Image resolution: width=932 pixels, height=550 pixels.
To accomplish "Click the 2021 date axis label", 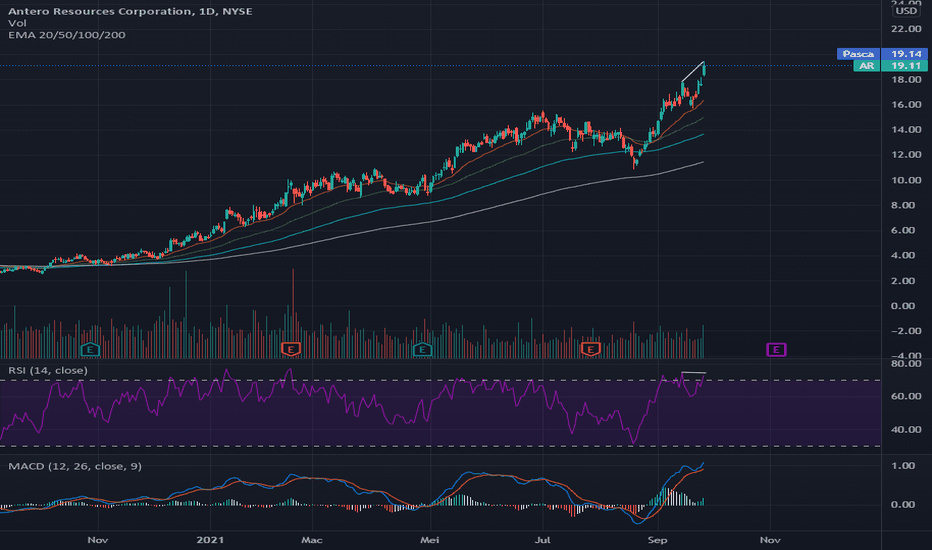I will 210,540.
